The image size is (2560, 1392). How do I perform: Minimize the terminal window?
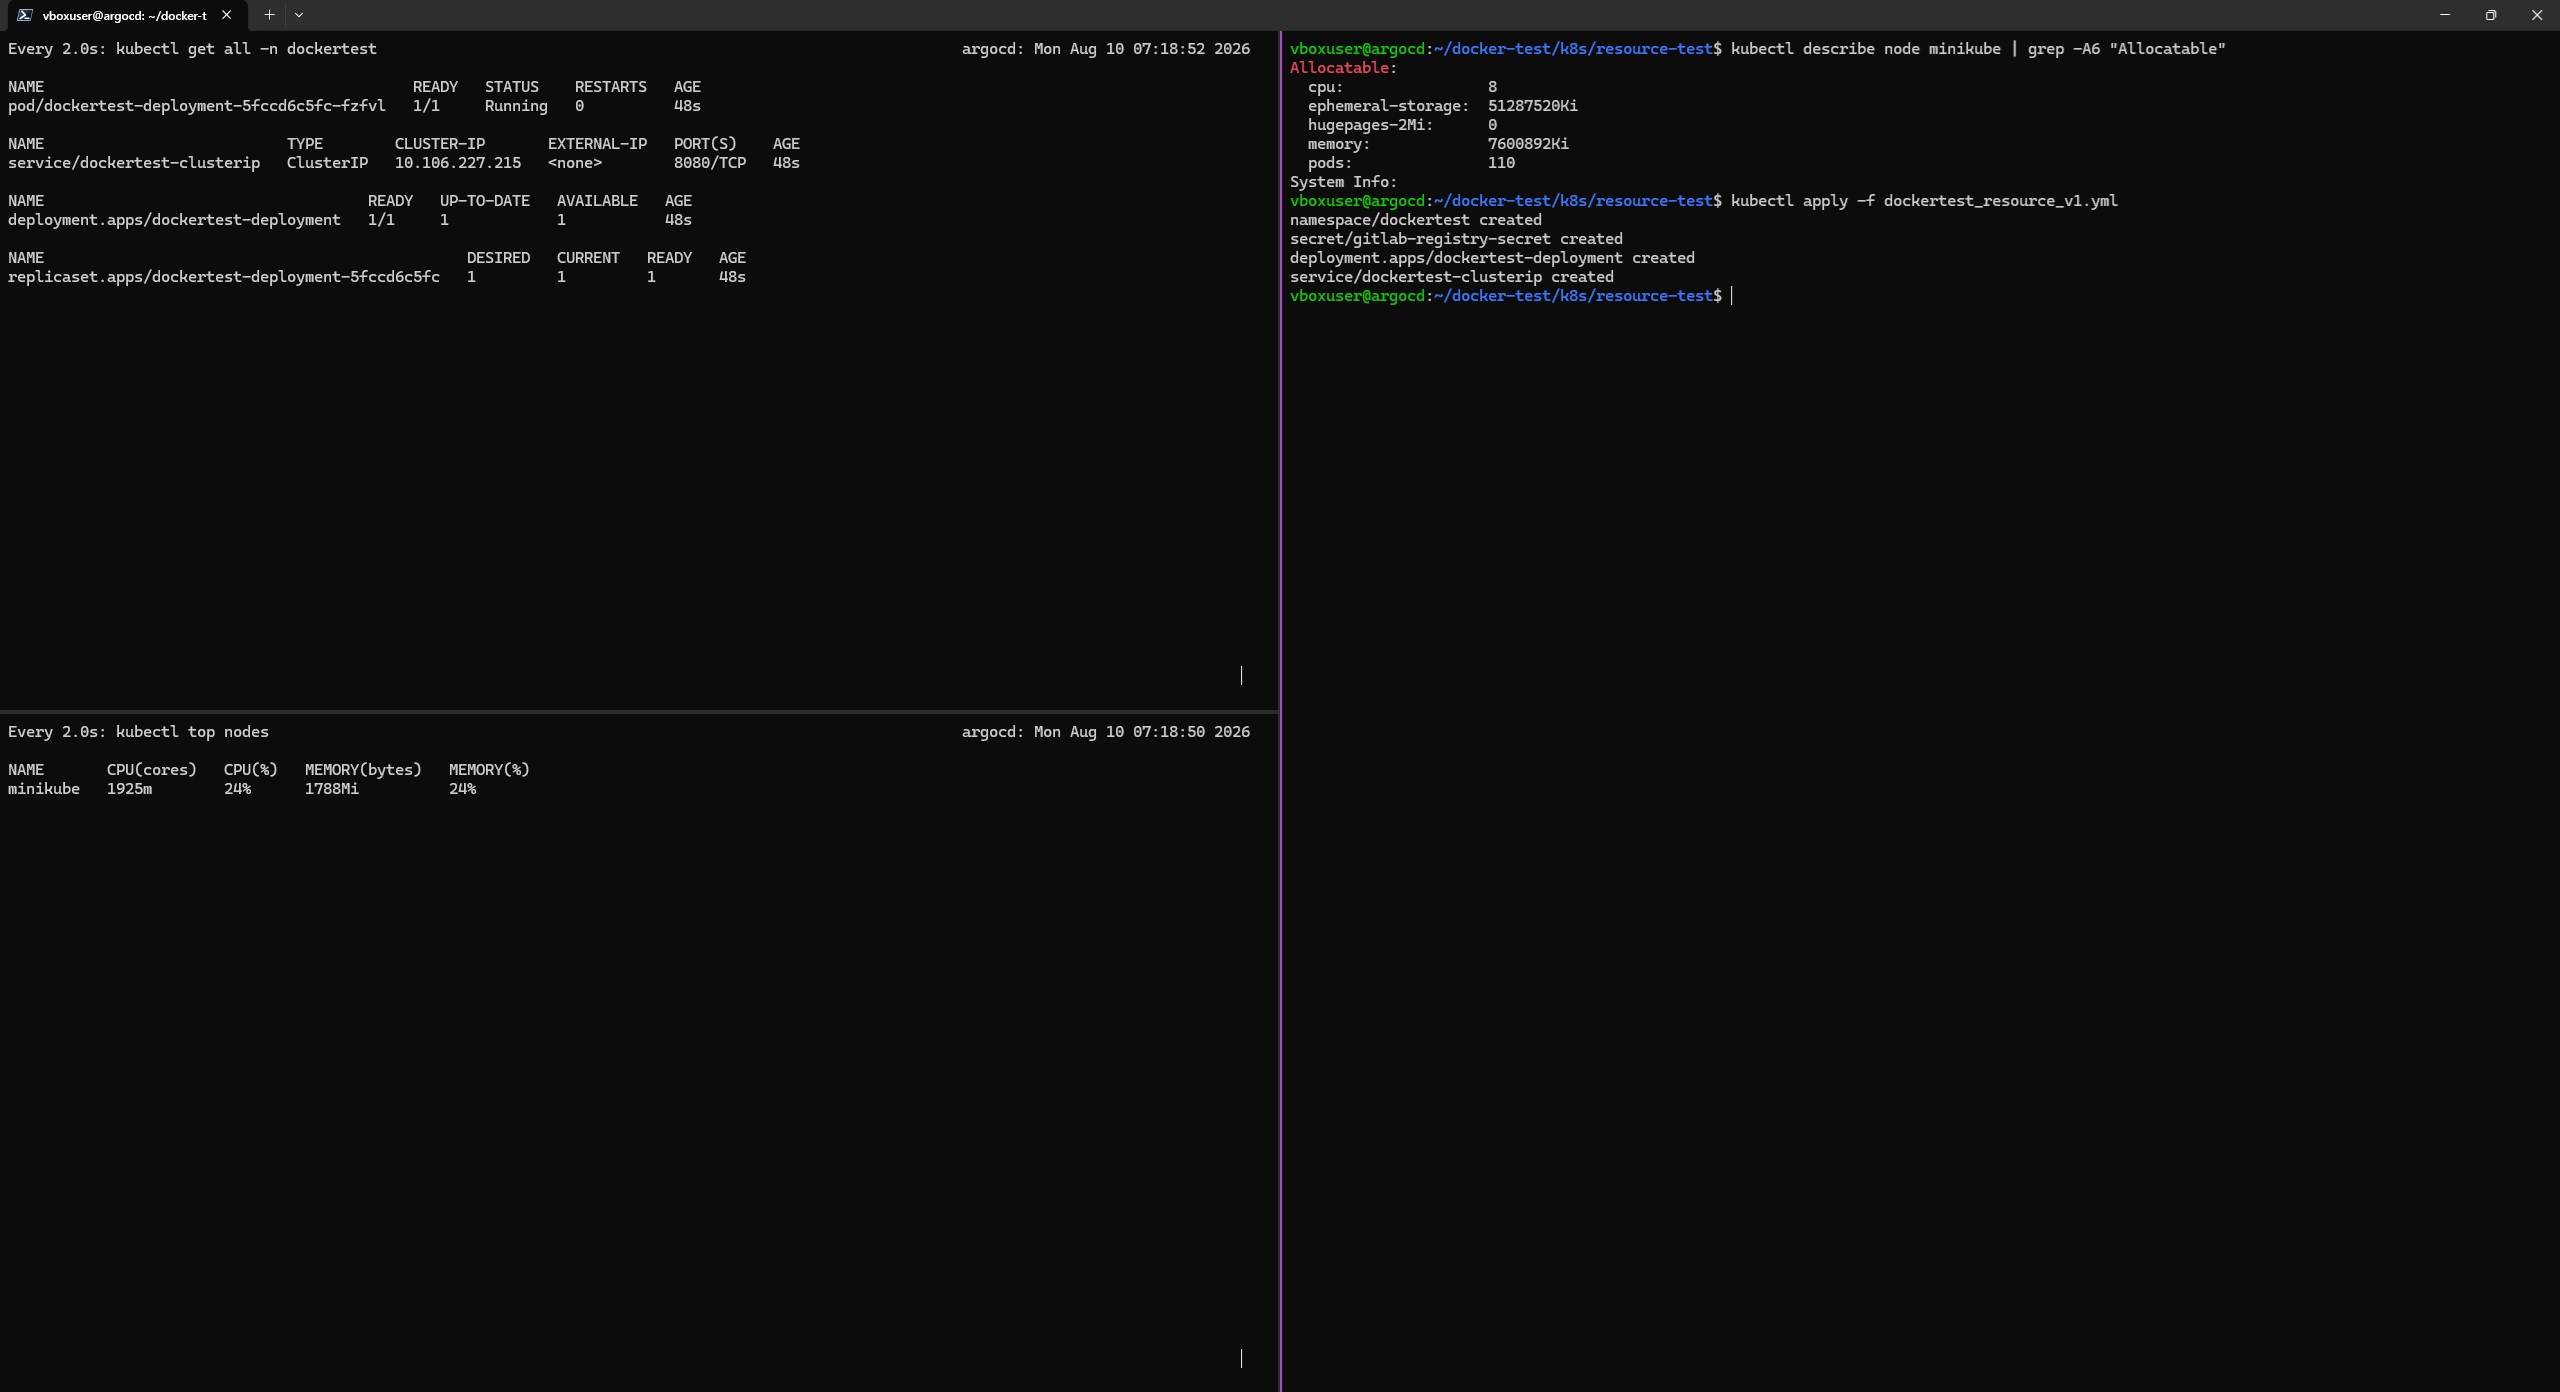click(x=2445, y=15)
